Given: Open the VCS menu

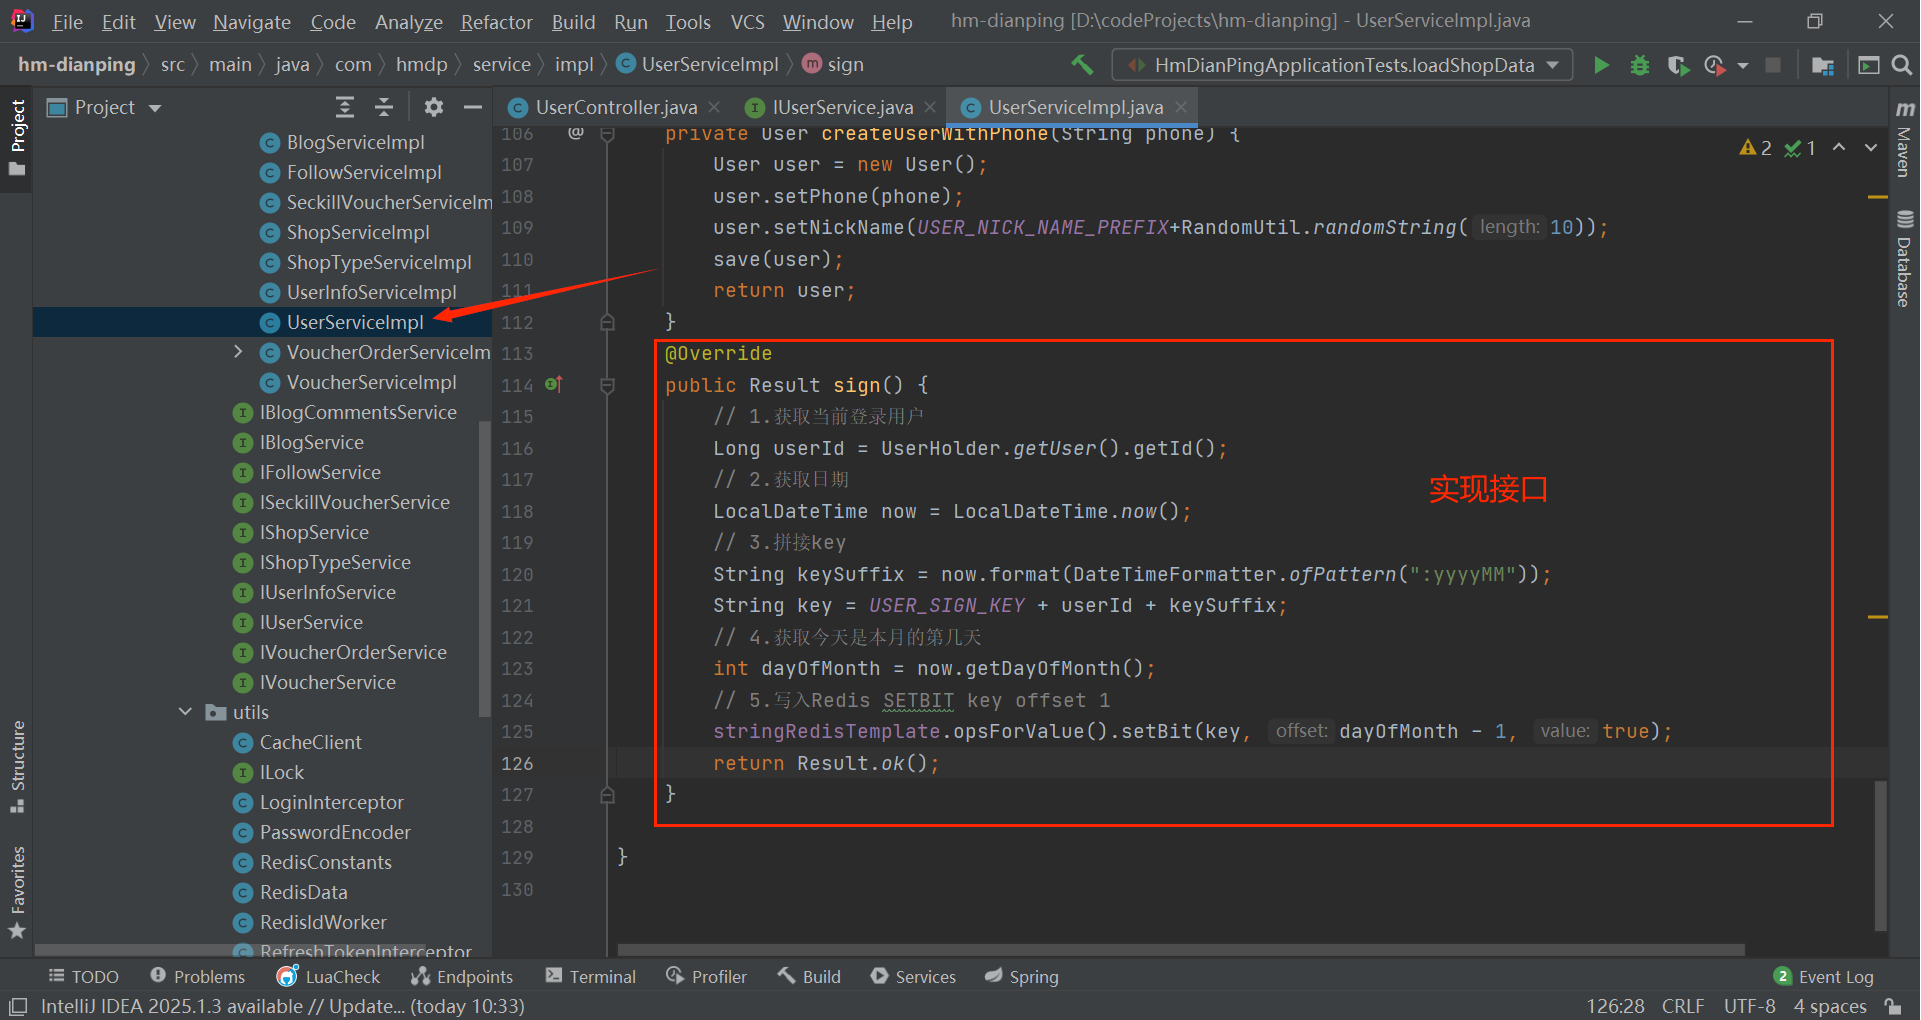Looking at the screenshot, I should [x=747, y=22].
